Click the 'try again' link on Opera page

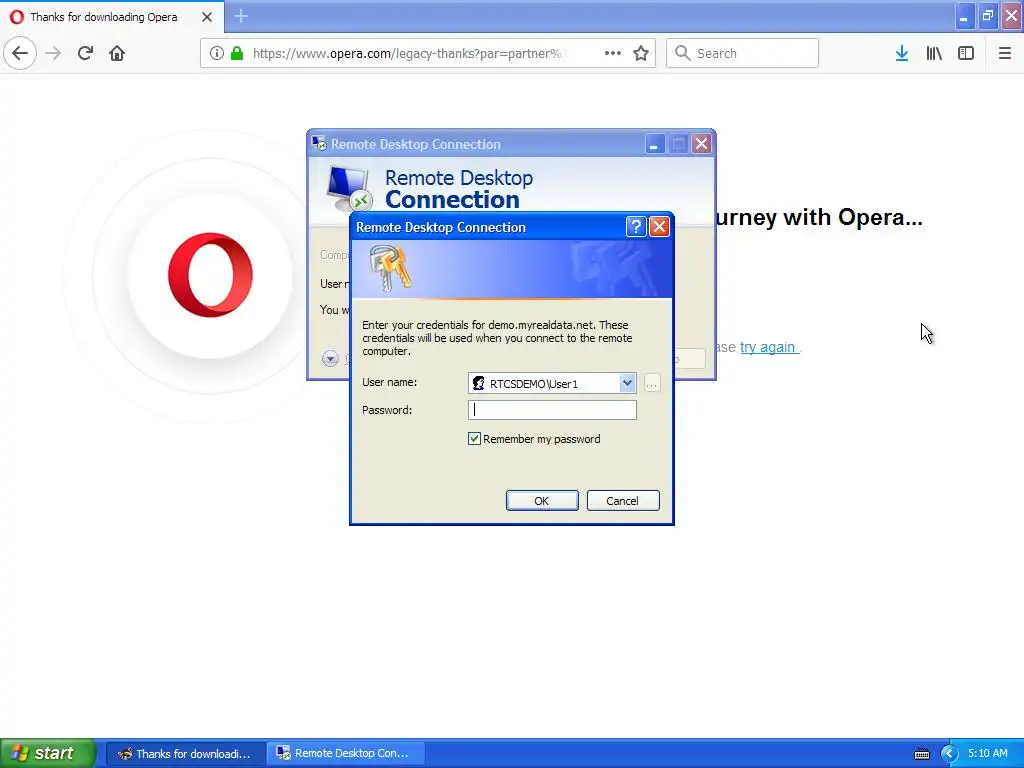click(768, 347)
